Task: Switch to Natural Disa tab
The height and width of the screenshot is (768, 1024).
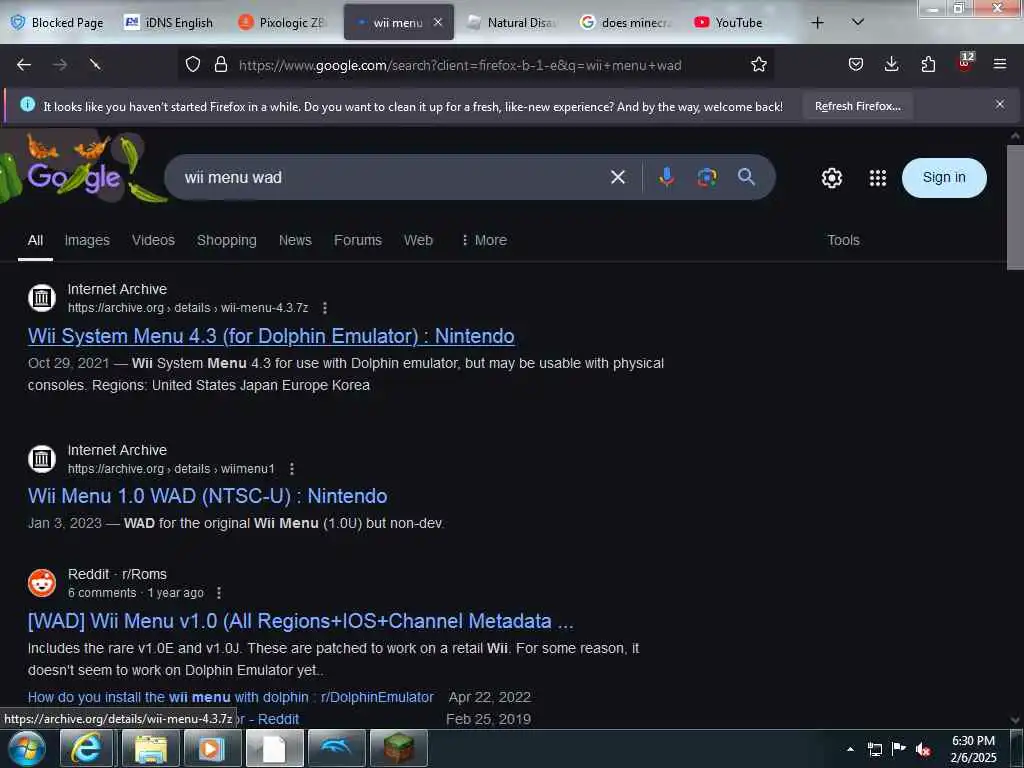Action: click(512, 23)
